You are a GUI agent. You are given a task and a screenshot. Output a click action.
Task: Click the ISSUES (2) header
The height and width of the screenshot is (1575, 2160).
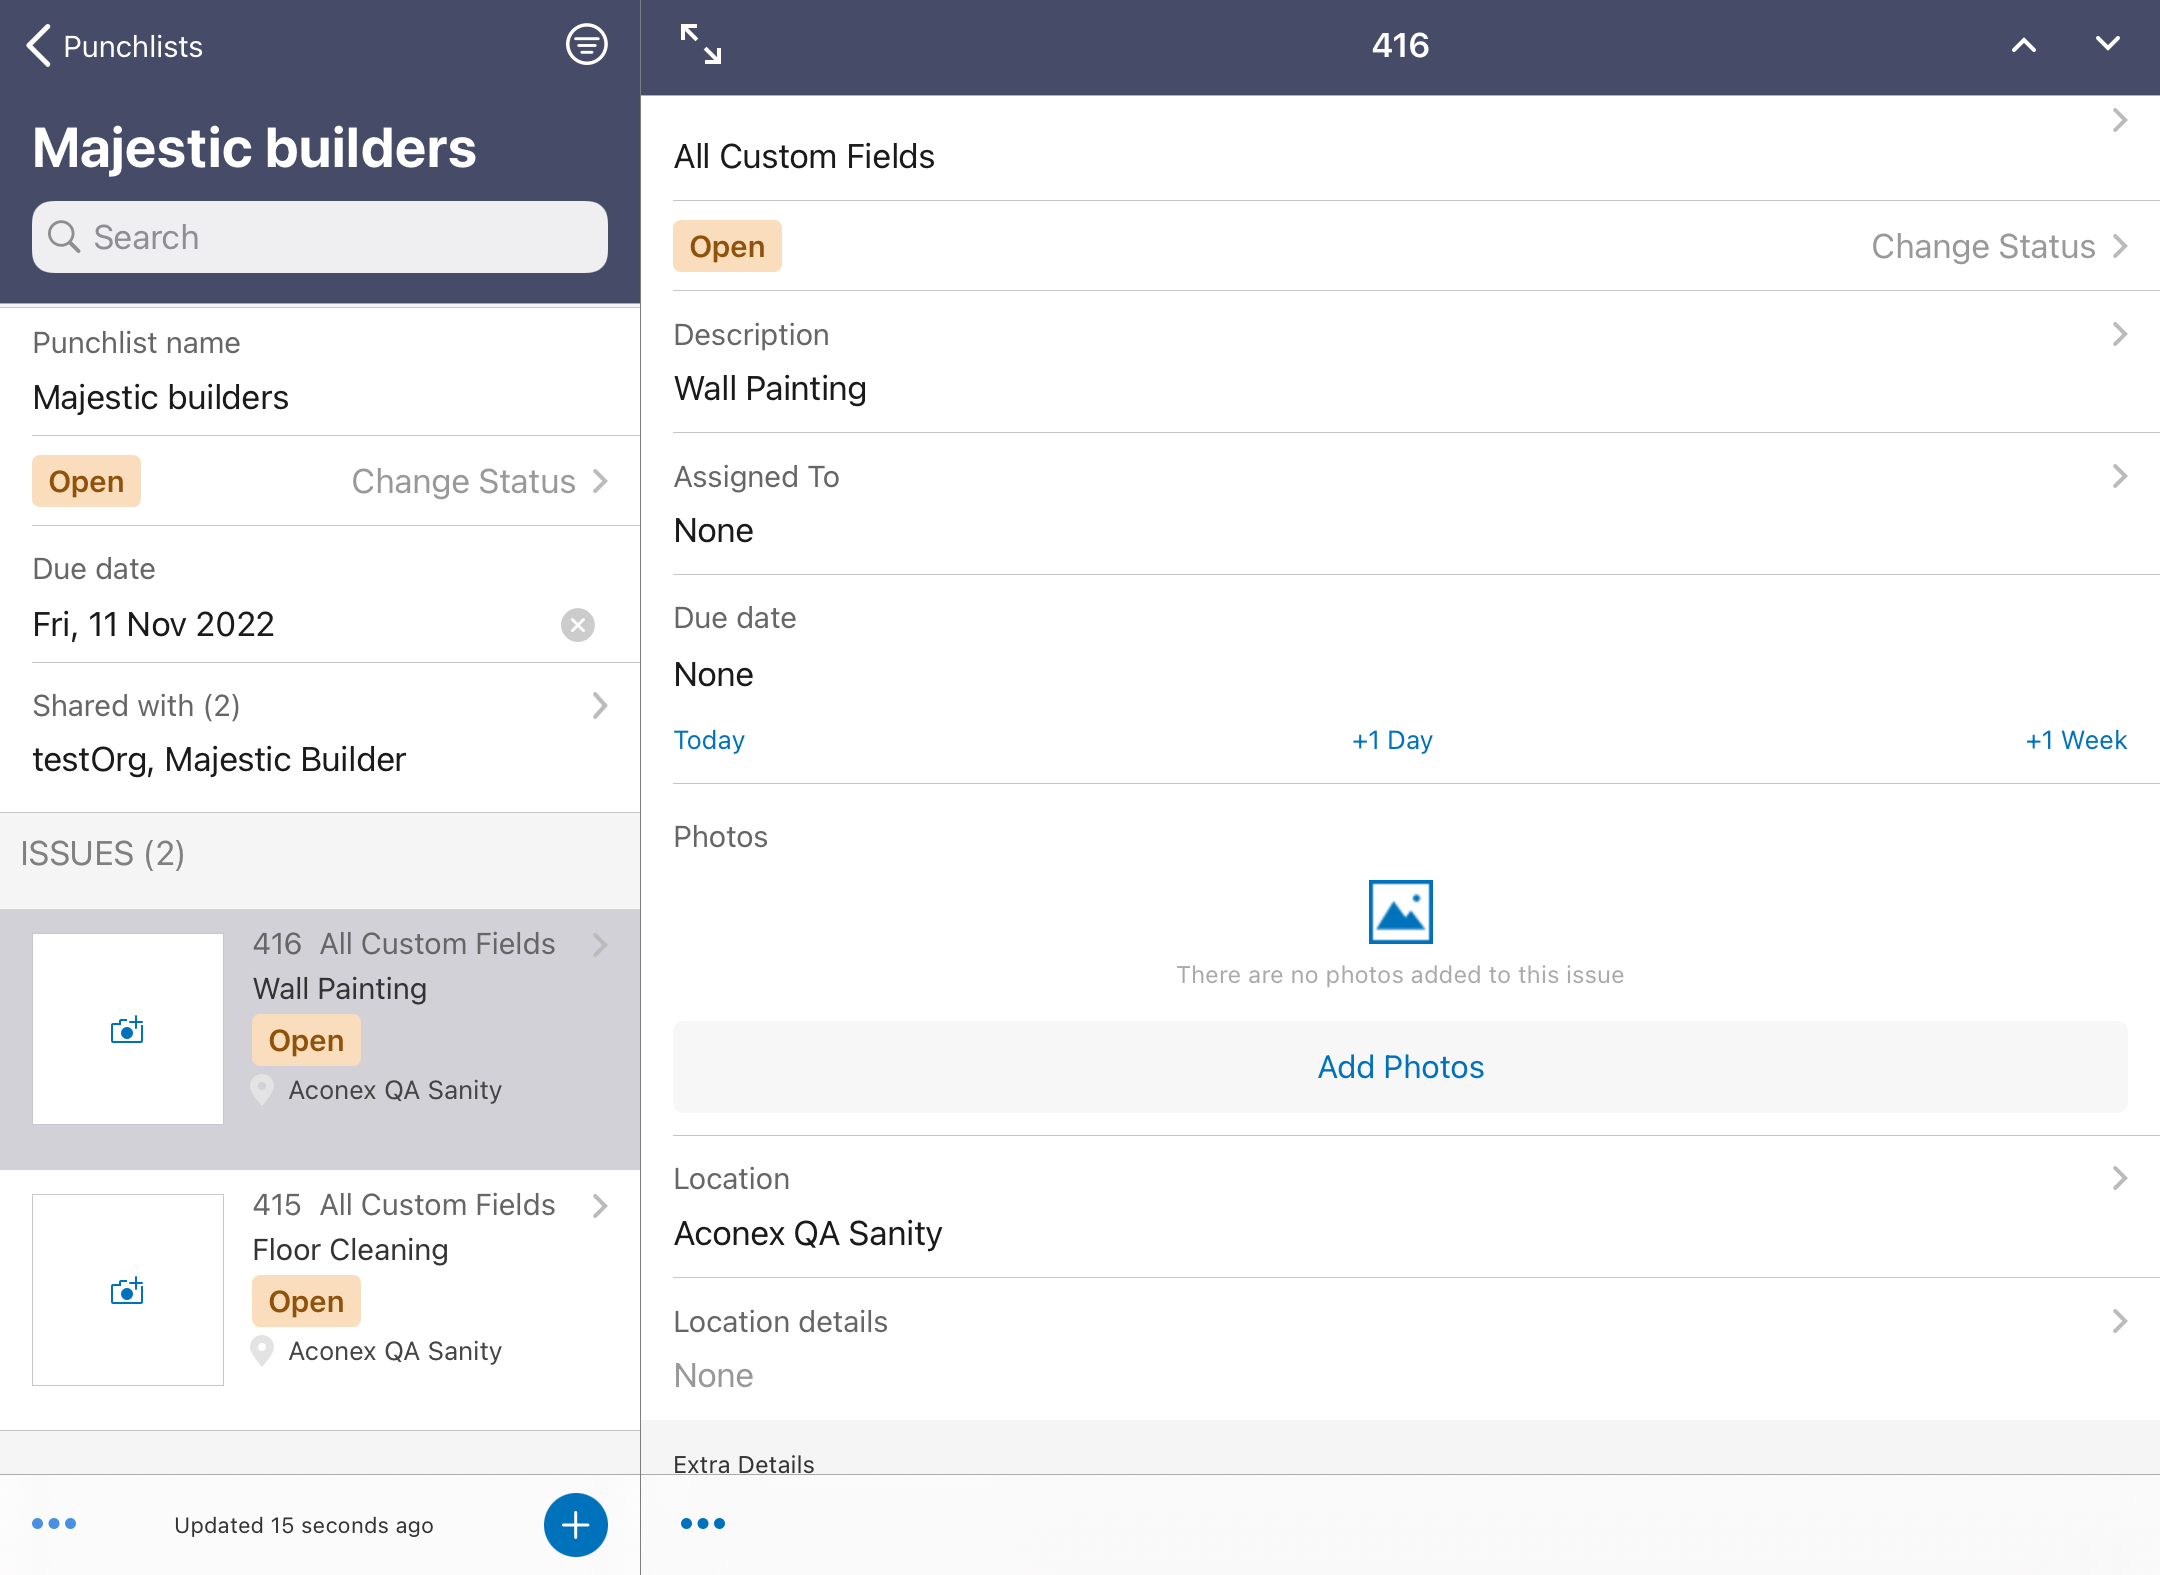coord(103,854)
